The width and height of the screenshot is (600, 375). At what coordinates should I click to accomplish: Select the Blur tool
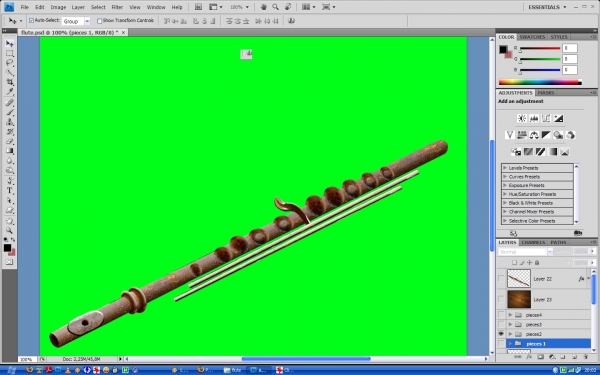click(x=9, y=161)
